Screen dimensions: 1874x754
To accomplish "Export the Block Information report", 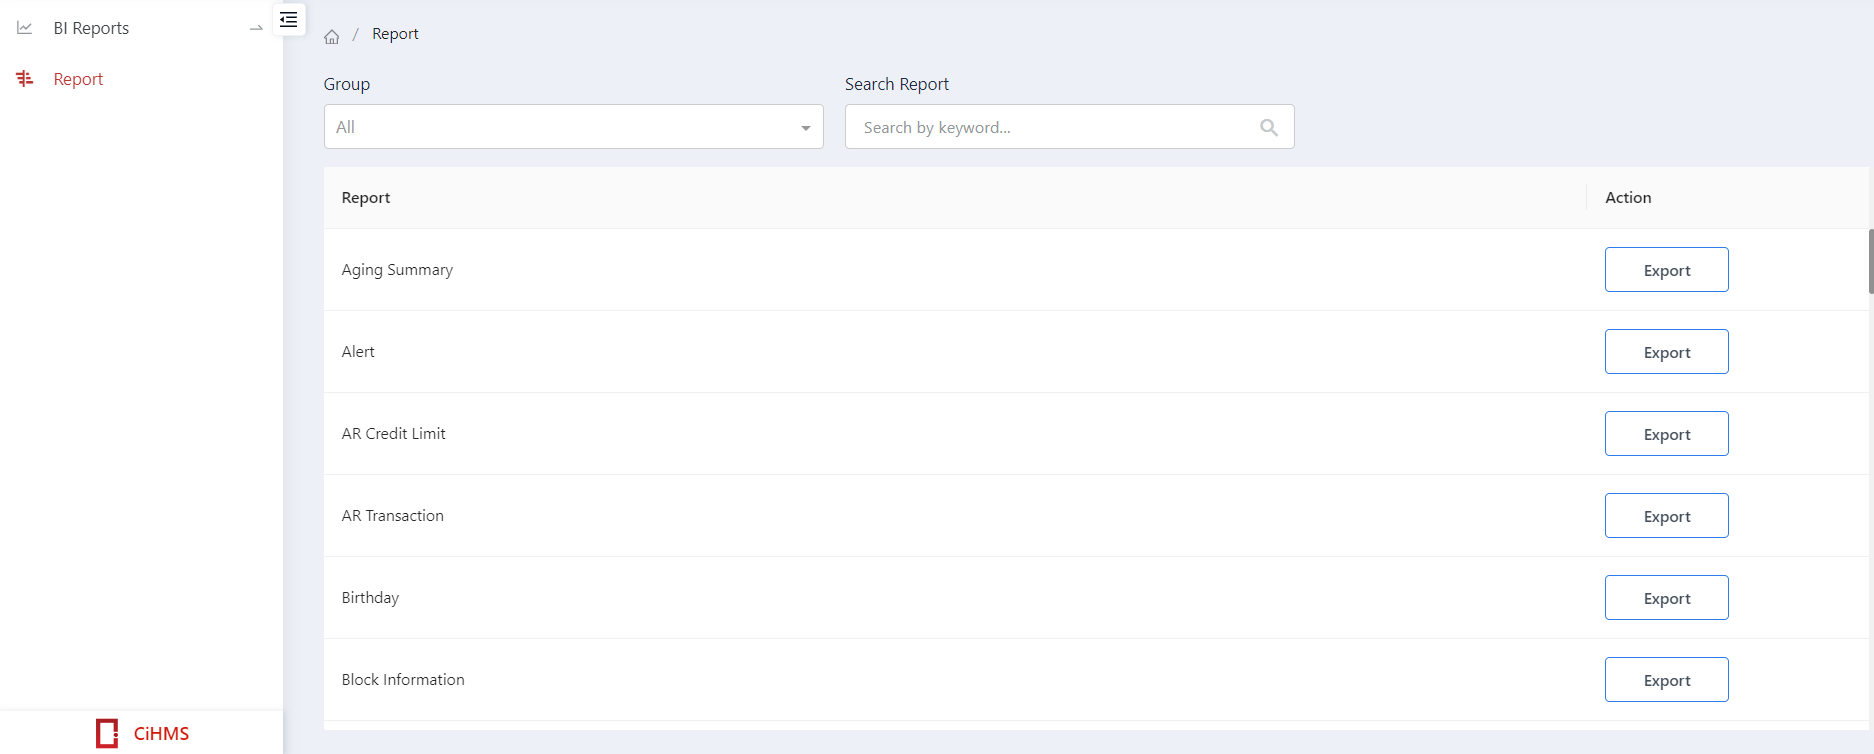I will coord(1666,680).
